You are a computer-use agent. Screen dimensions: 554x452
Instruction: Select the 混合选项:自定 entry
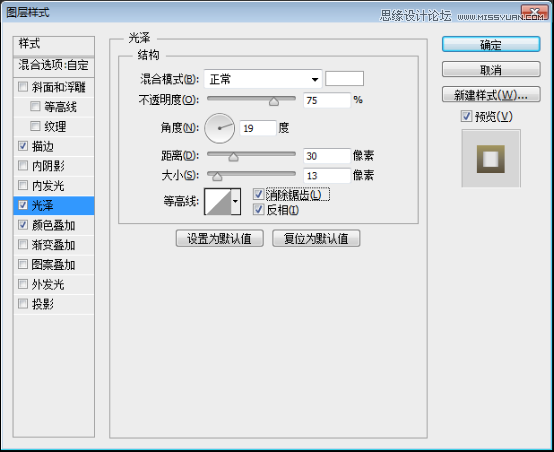click(x=54, y=66)
